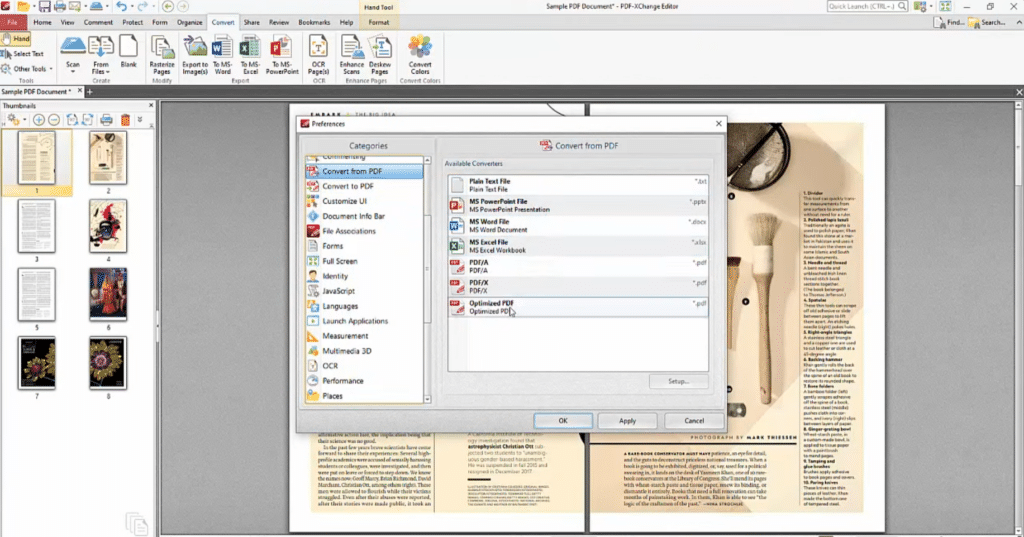Click the print icon in Thumbnails toolbar

click(x=106, y=120)
